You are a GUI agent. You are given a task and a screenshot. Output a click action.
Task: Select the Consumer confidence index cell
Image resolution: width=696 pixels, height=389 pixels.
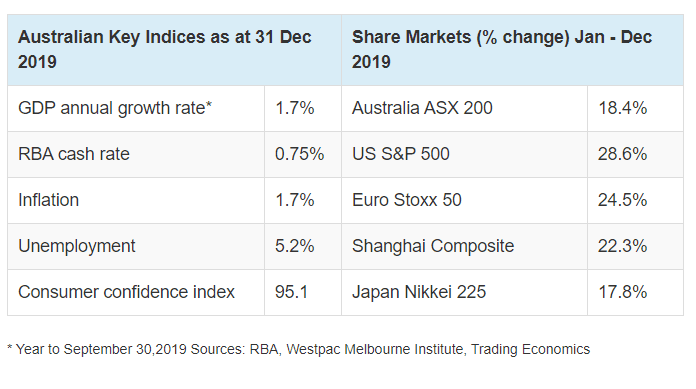pyautogui.click(x=136, y=293)
